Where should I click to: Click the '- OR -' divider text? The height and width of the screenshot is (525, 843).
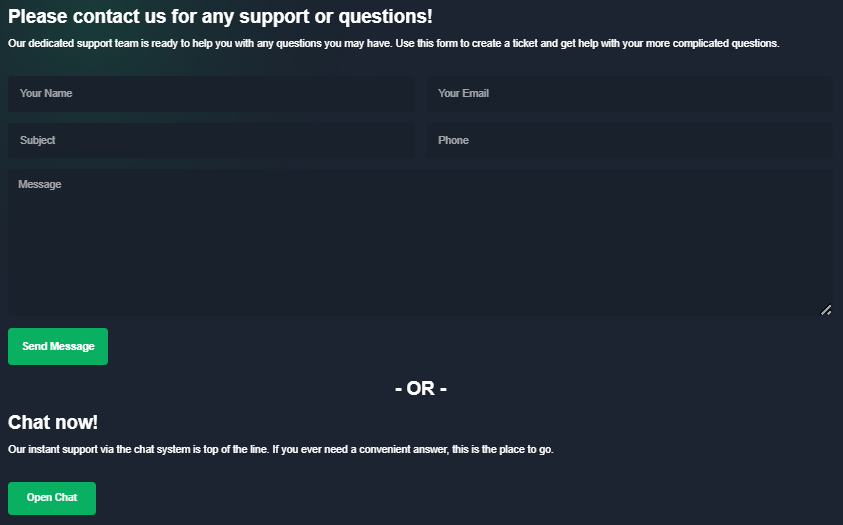pos(421,388)
